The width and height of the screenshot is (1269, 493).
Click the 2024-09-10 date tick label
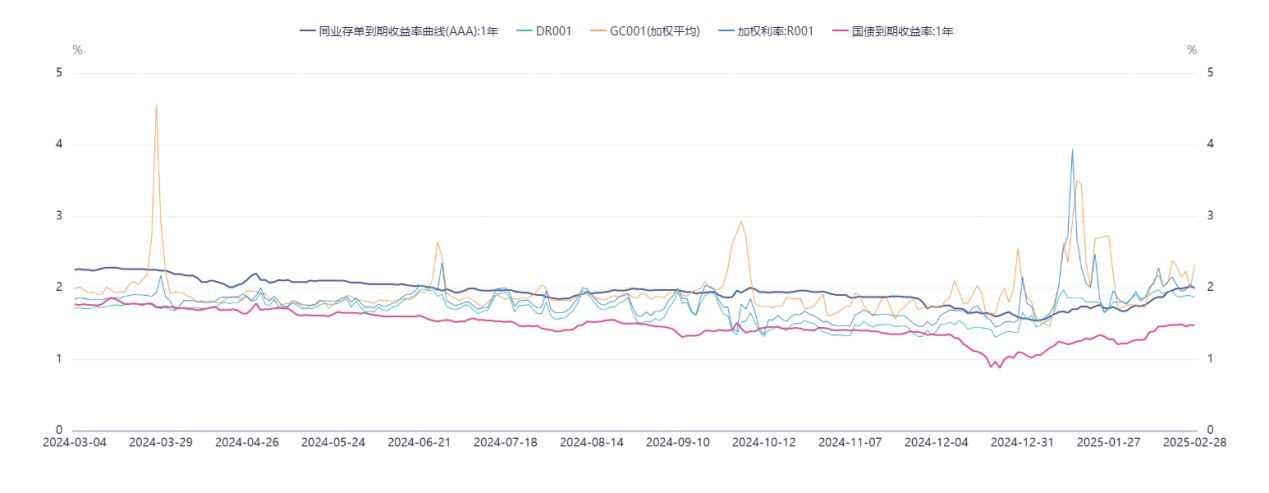[x=678, y=442]
